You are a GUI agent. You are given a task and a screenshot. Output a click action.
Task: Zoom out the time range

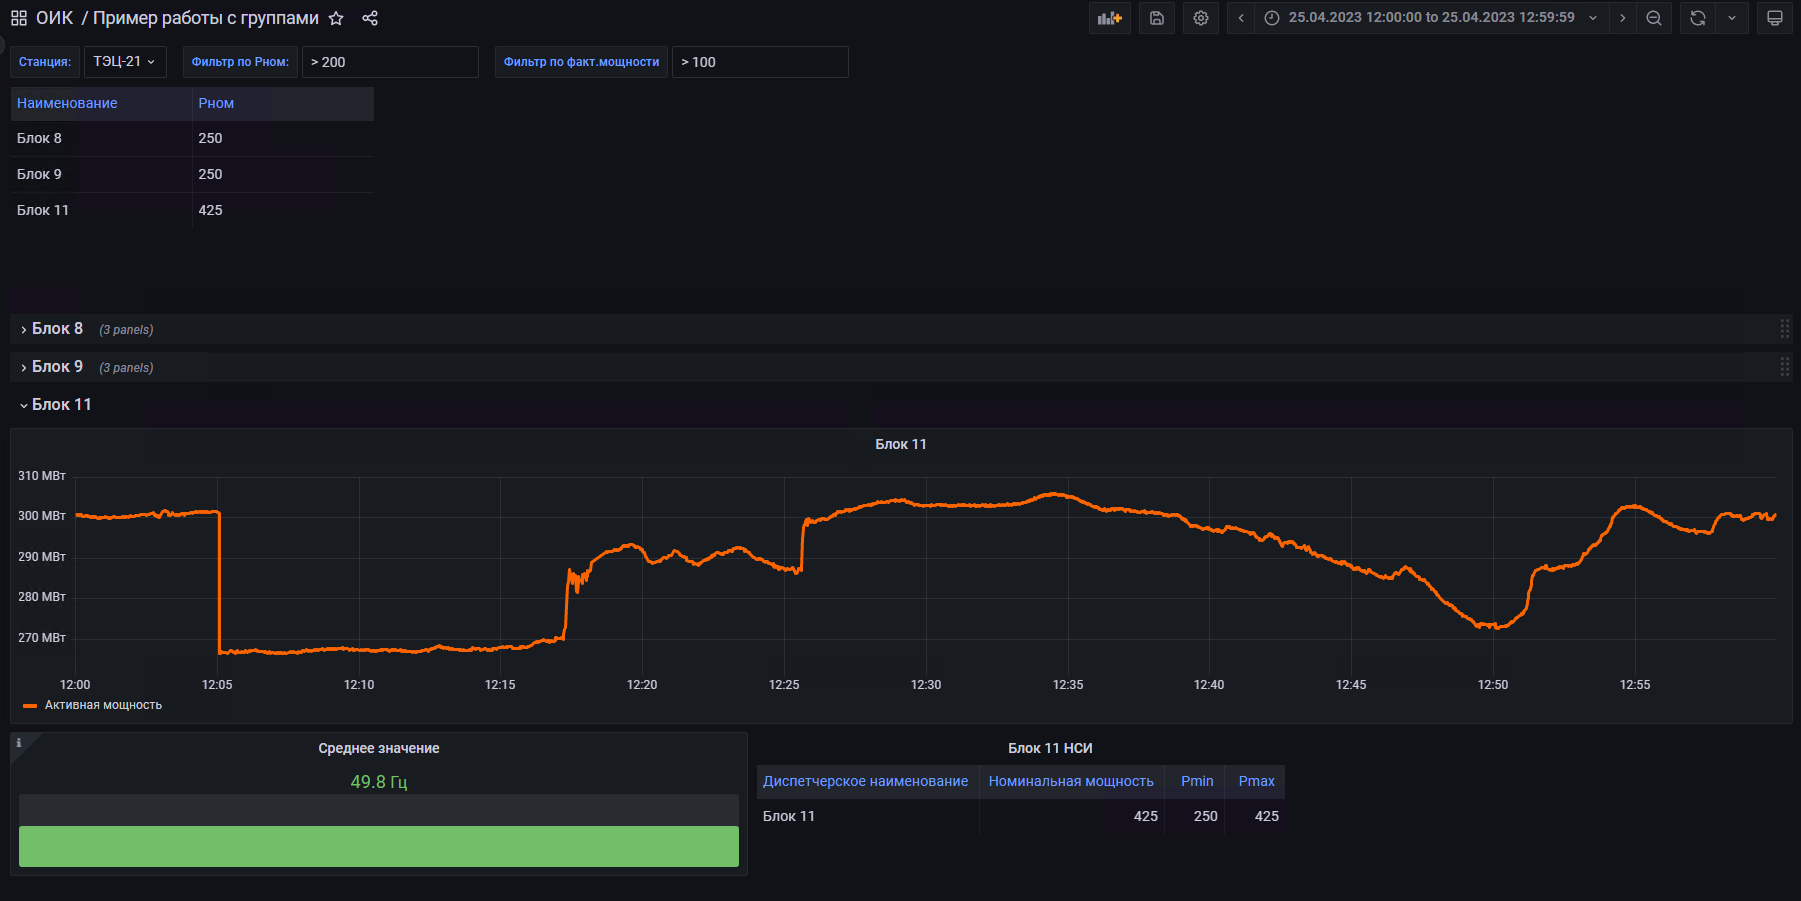pos(1654,18)
